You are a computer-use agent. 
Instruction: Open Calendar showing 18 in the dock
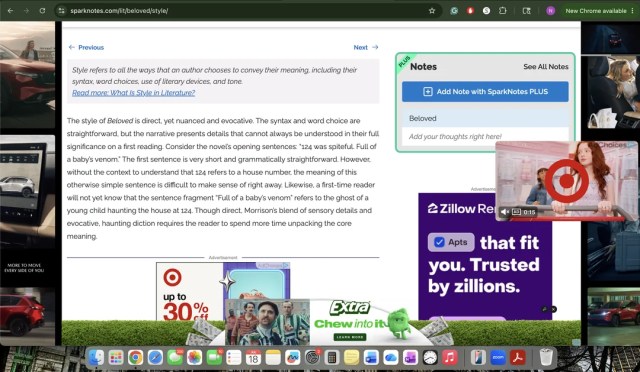253,358
